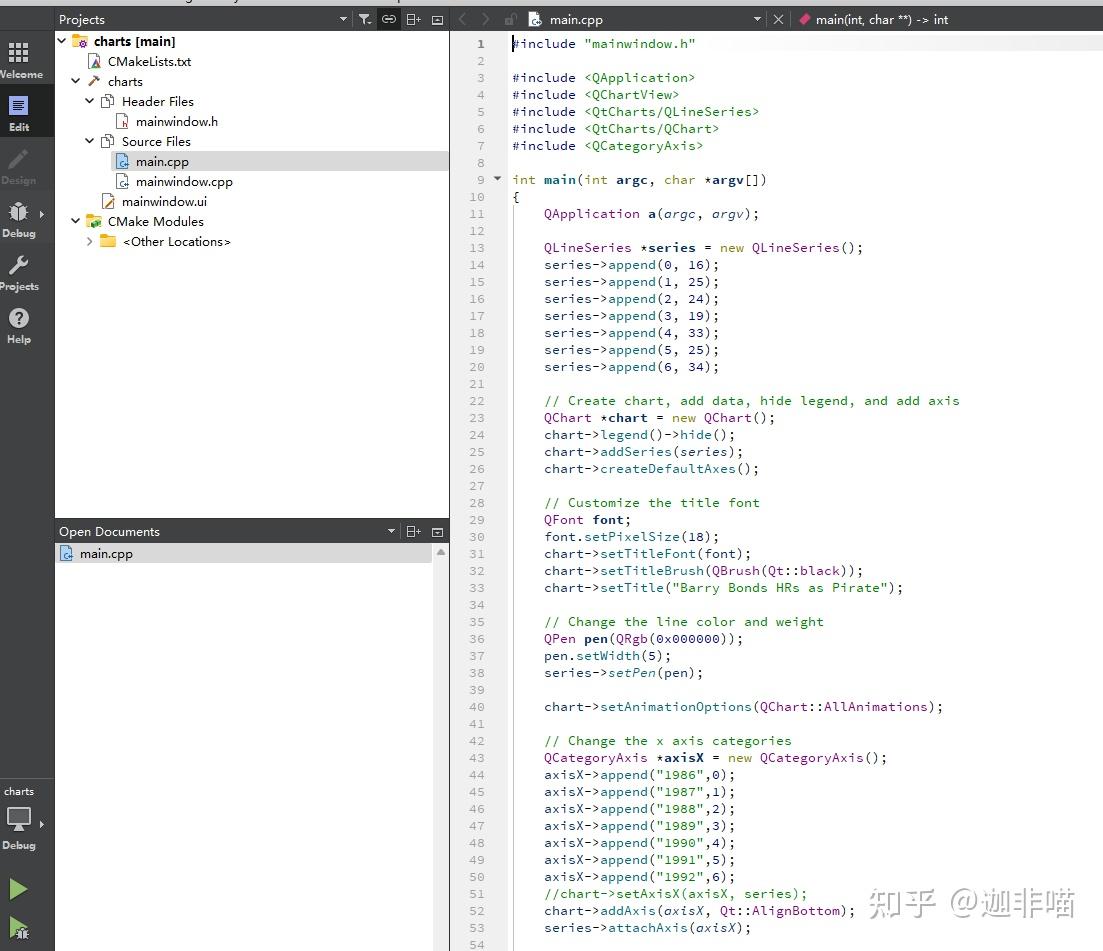This screenshot has height=951, width=1103.
Task: Select main.cpp in Open Documents list
Action: [x=243, y=554]
